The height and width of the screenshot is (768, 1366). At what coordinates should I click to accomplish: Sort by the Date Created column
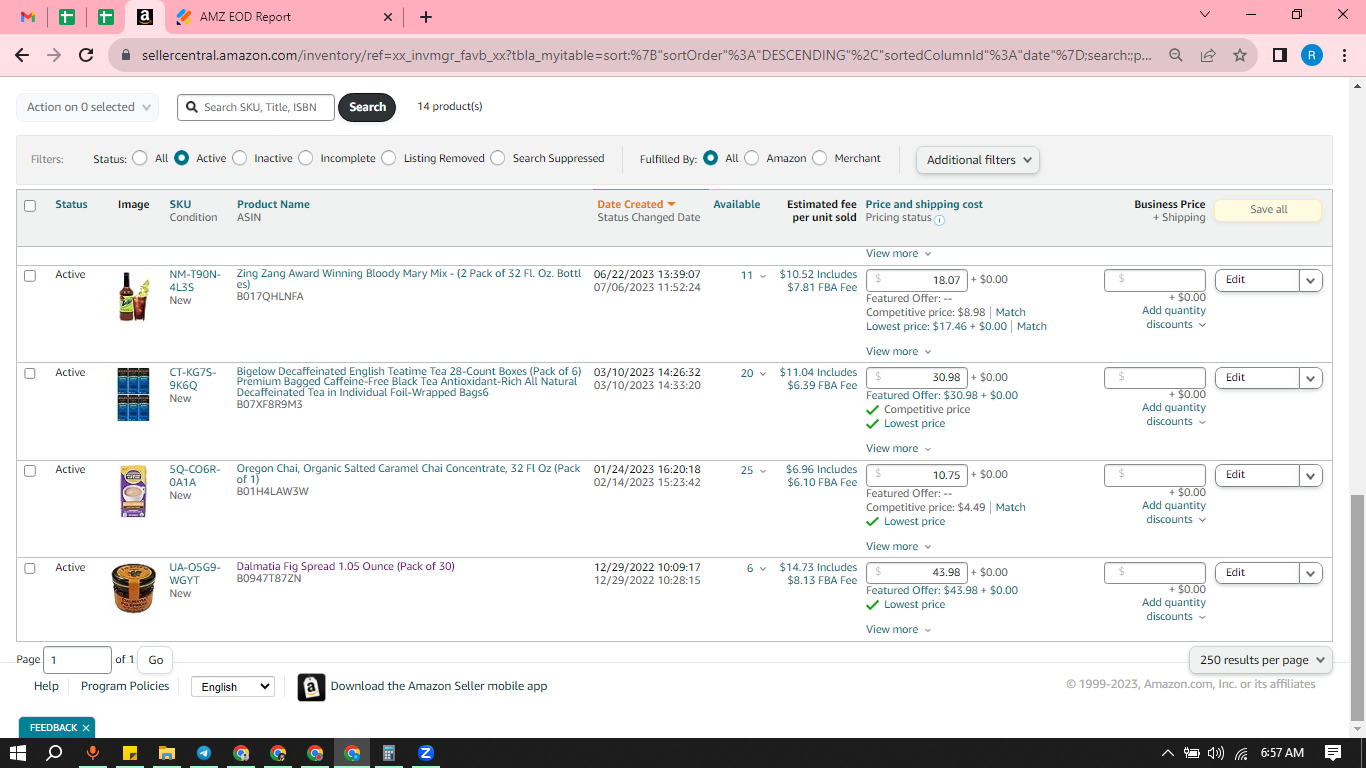coord(636,204)
